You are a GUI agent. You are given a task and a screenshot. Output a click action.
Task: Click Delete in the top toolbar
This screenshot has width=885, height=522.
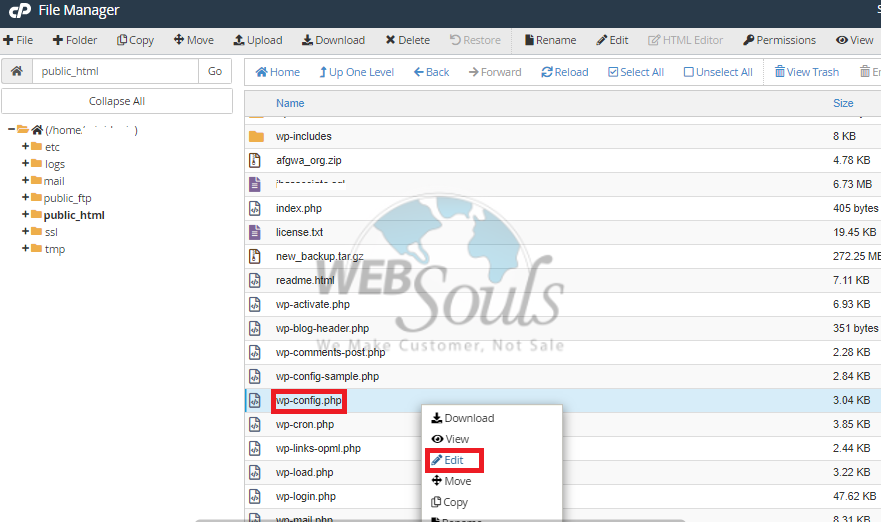point(408,40)
